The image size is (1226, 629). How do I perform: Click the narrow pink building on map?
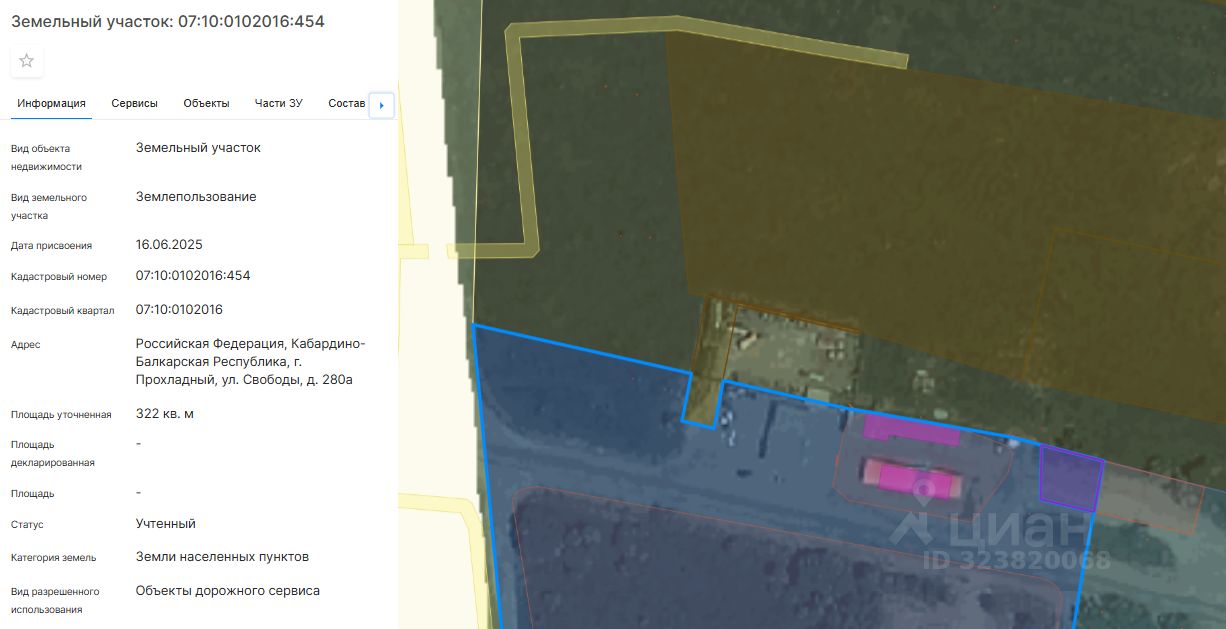pos(912,431)
